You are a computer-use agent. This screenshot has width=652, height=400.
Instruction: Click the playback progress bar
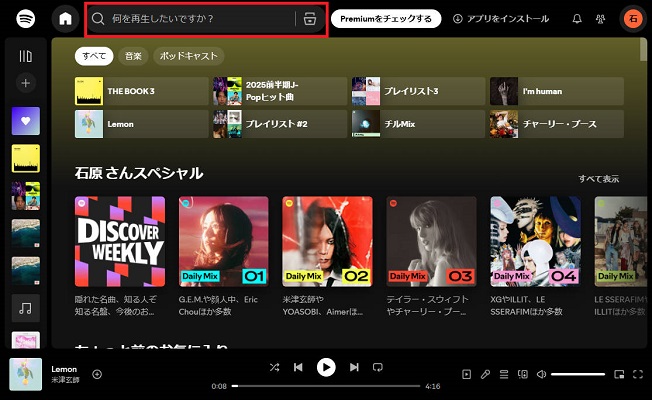tap(326, 386)
